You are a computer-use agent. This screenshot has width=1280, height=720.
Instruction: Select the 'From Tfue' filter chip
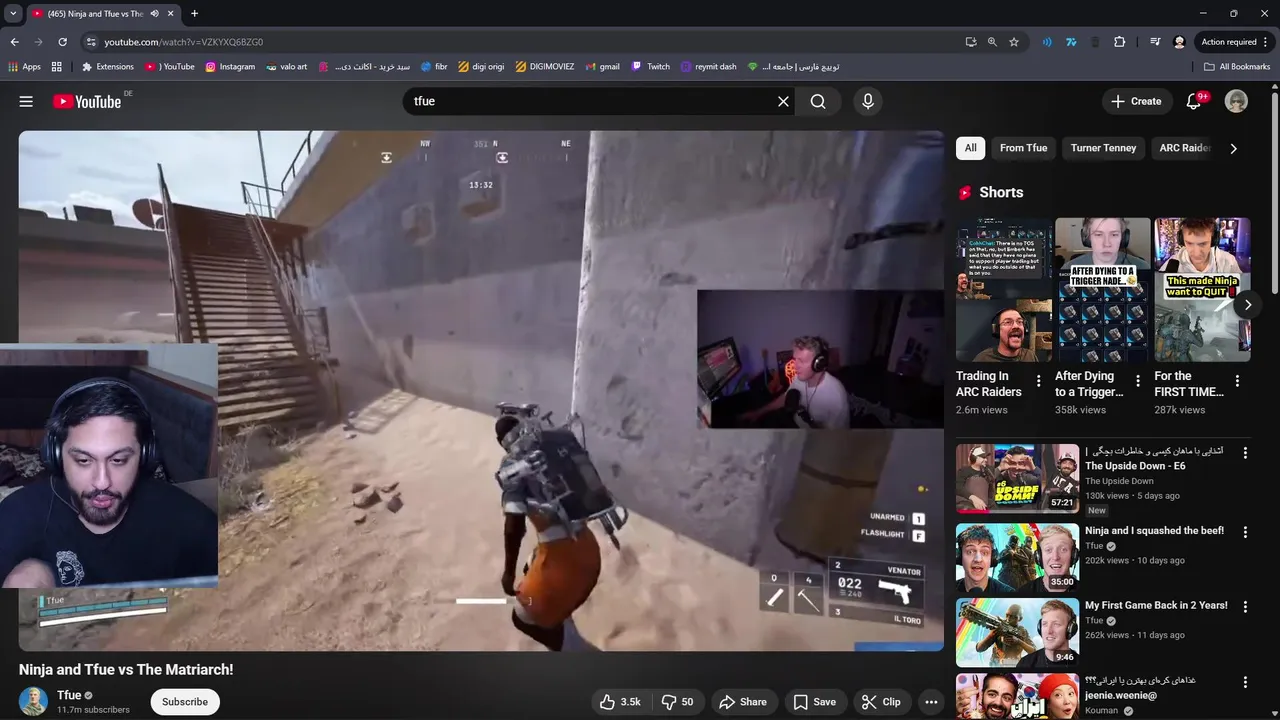1023,148
